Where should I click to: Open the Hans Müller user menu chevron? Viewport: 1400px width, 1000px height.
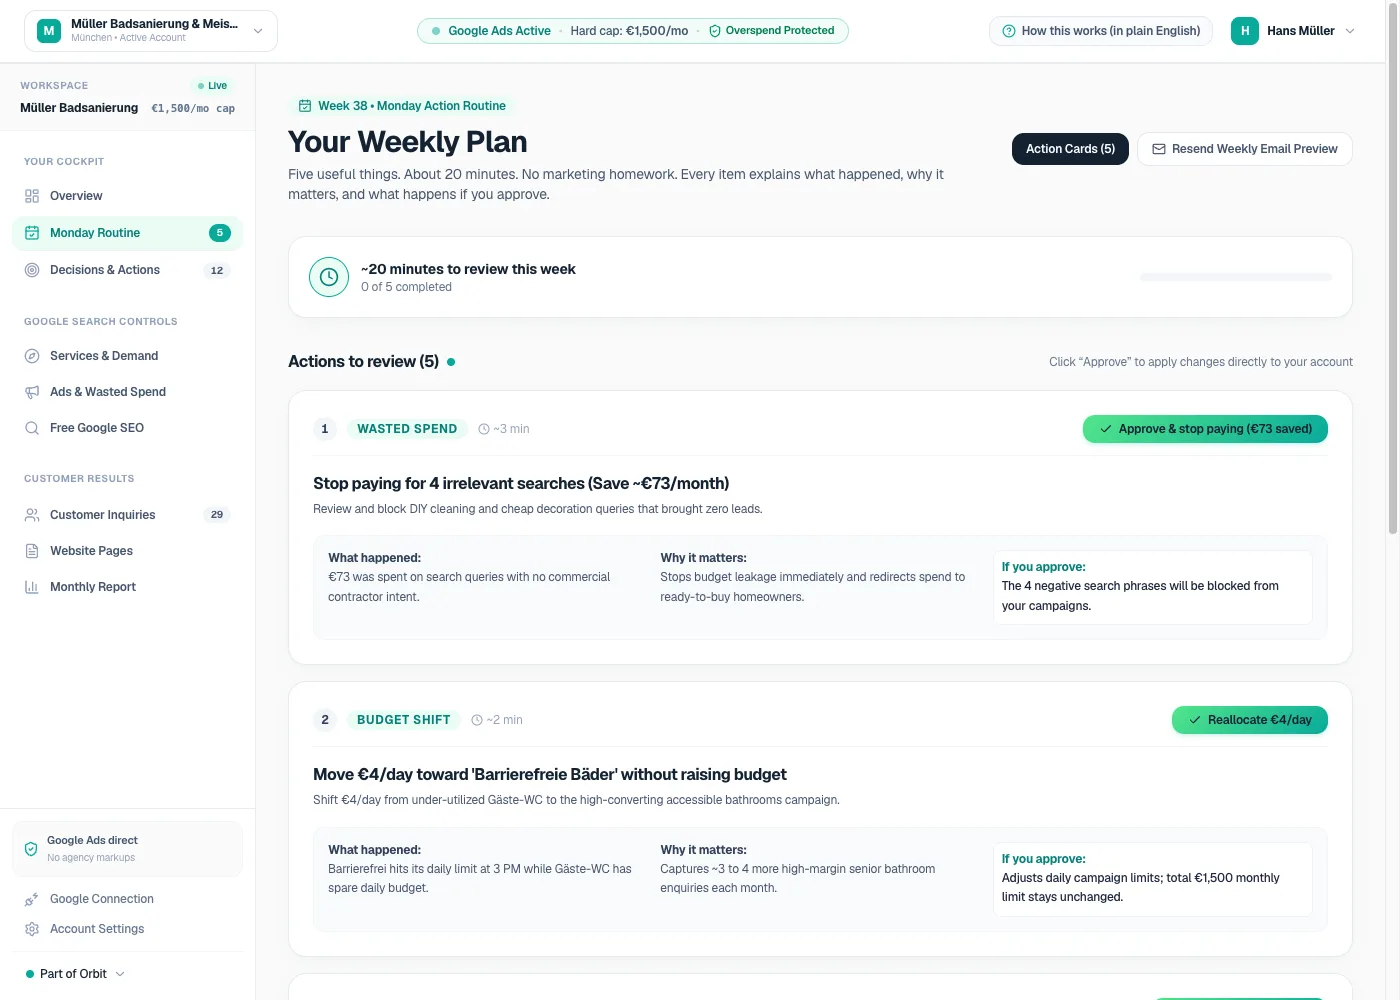click(x=1350, y=31)
